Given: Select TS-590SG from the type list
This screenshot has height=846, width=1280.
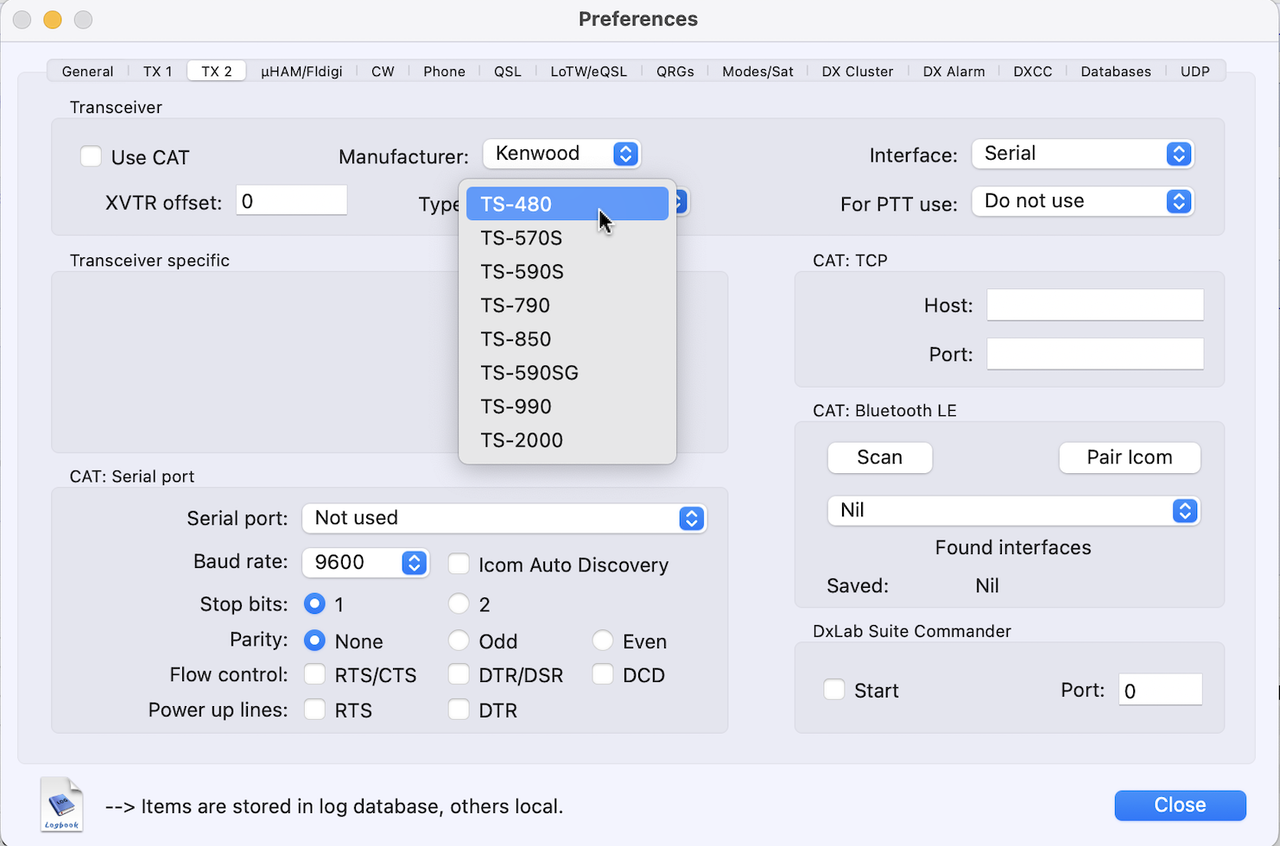Looking at the screenshot, I should coord(529,373).
